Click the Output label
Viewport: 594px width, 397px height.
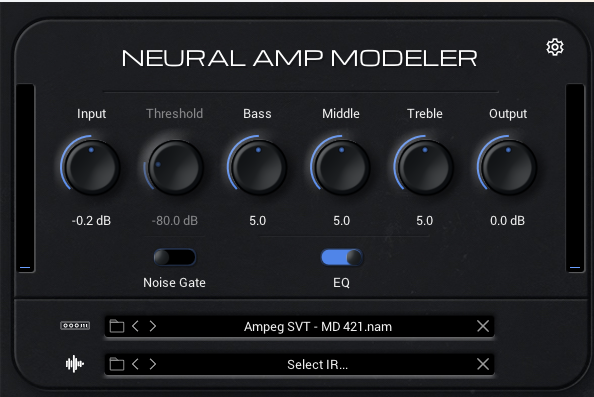(508, 114)
